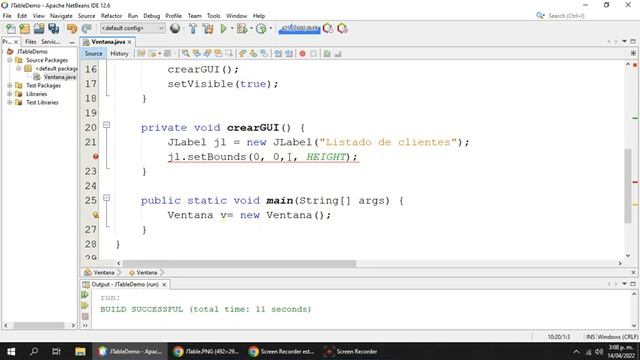Click the Toggle Rectangular Selection icon
640x360 pixels.
(x=229, y=53)
